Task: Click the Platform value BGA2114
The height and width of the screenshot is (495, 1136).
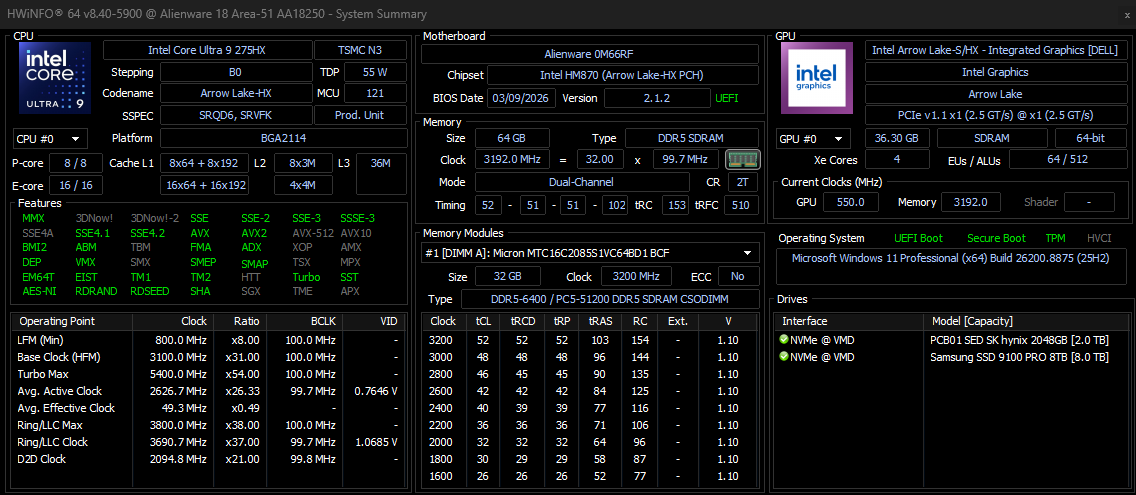Action: pyautogui.click(x=283, y=138)
